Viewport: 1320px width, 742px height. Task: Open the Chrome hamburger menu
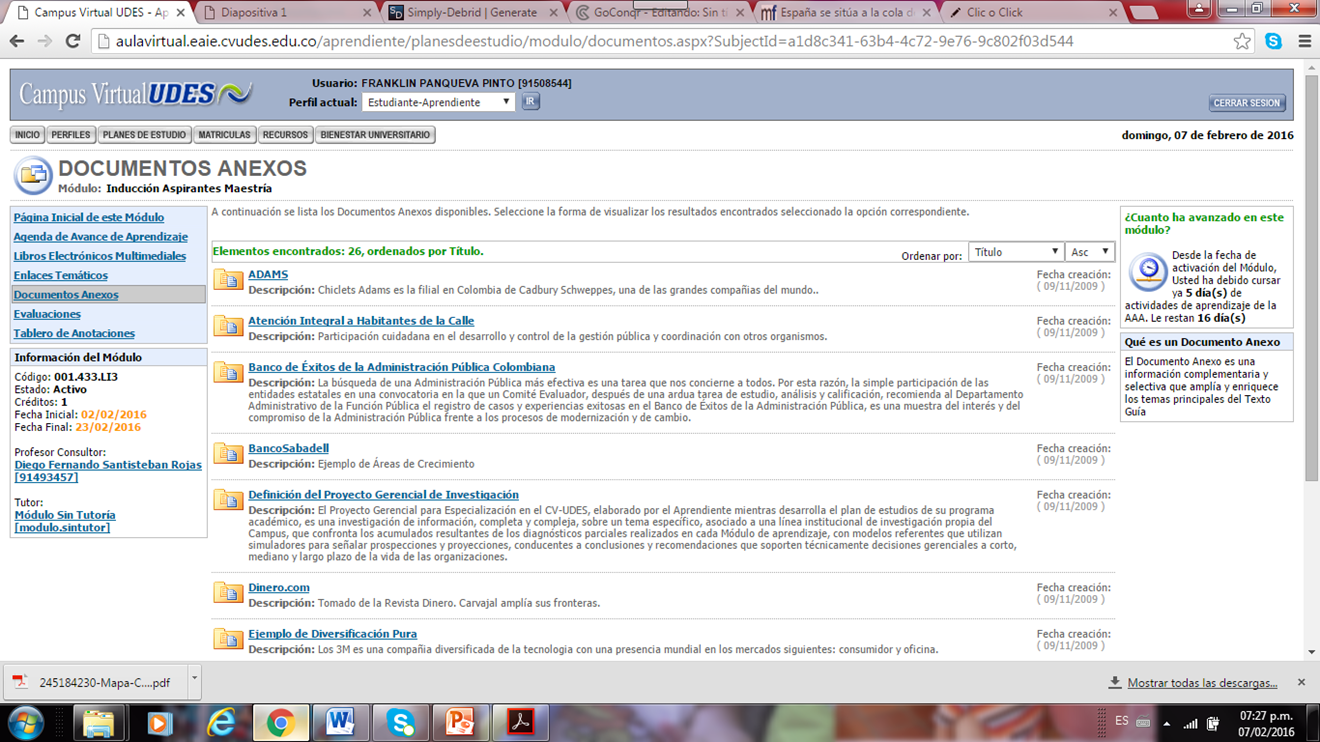tap(1304, 41)
